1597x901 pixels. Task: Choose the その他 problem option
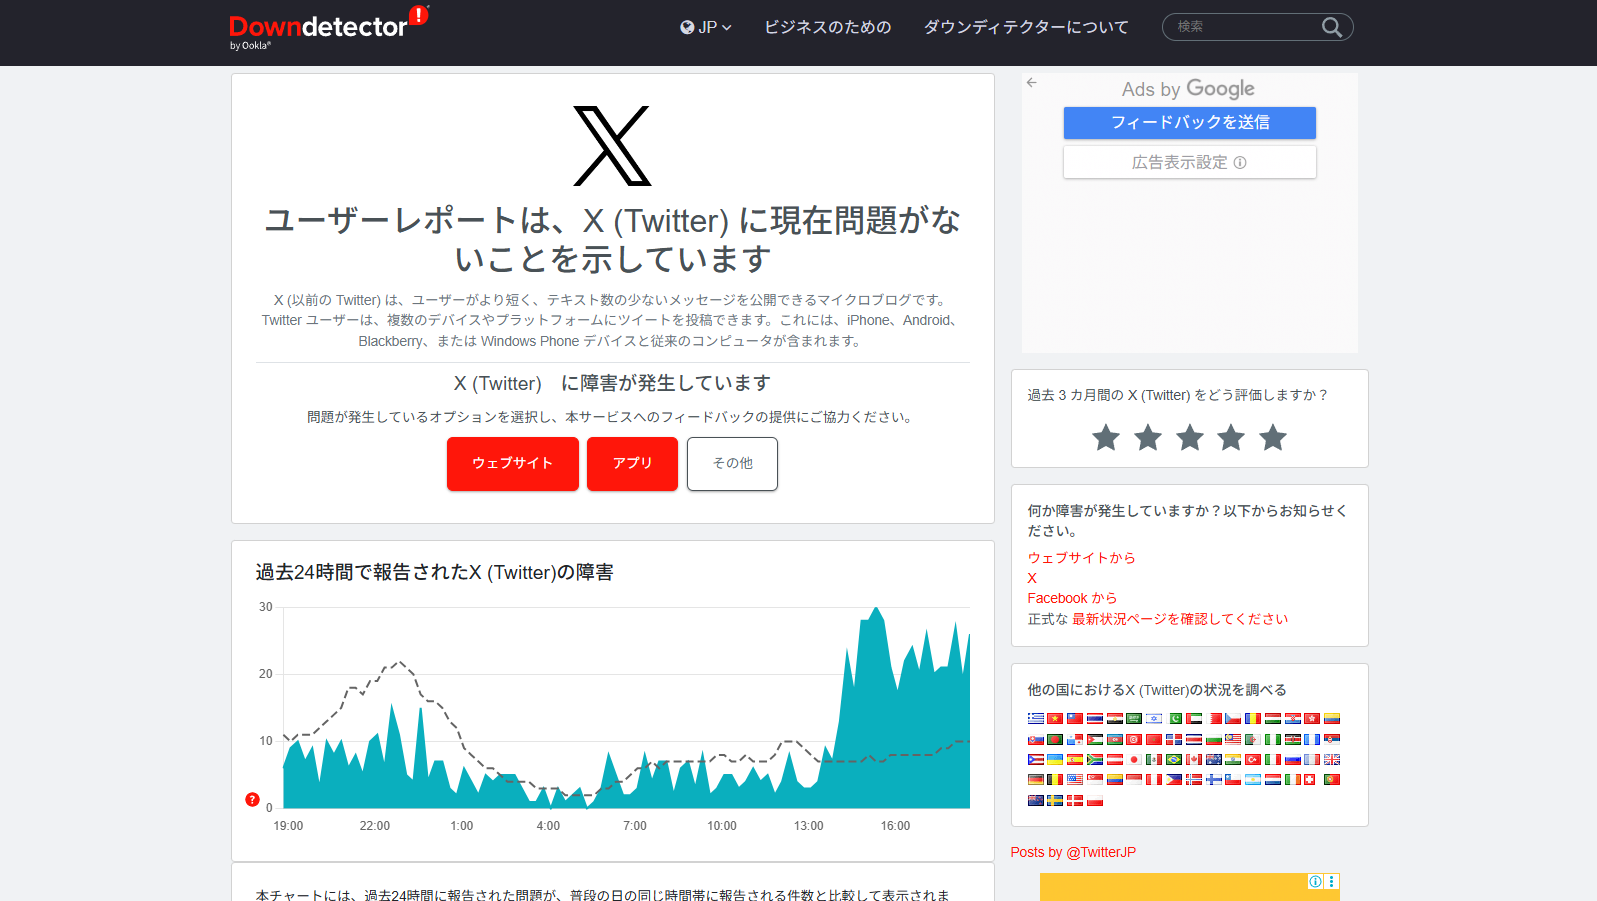click(x=732, y=463)
